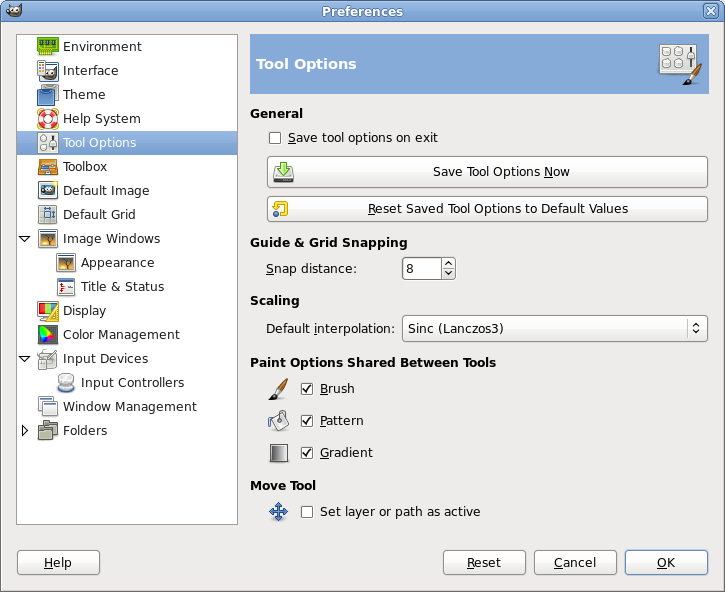725x592 pixels.
Task: Decrease Snap distance with down arrow
Action: tap(448, 273)
